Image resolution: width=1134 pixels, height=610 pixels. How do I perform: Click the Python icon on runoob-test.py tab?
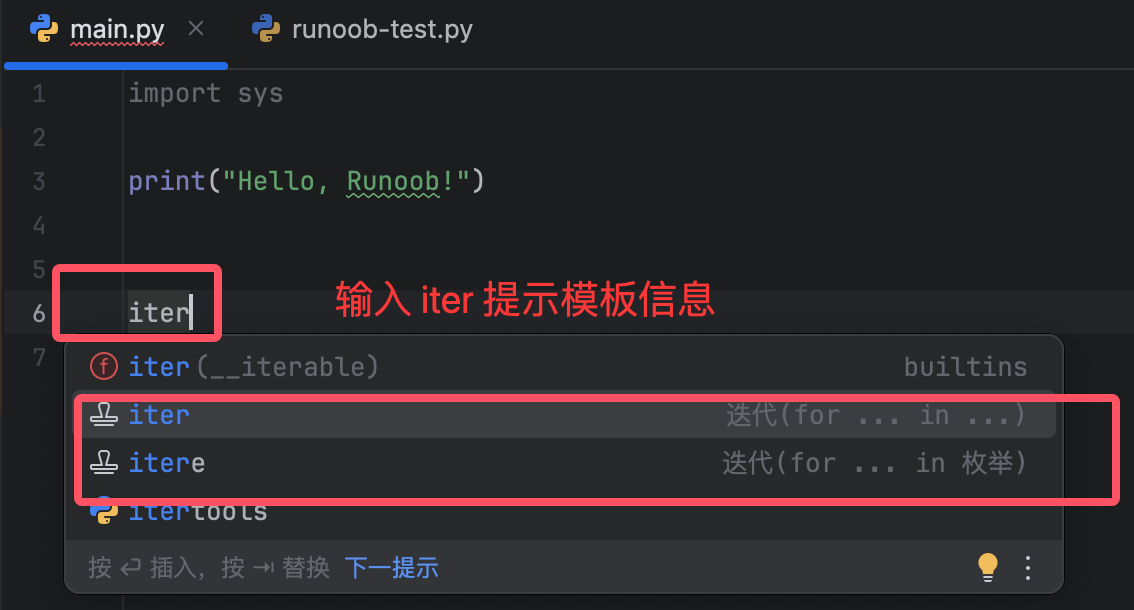coord(266,29)
